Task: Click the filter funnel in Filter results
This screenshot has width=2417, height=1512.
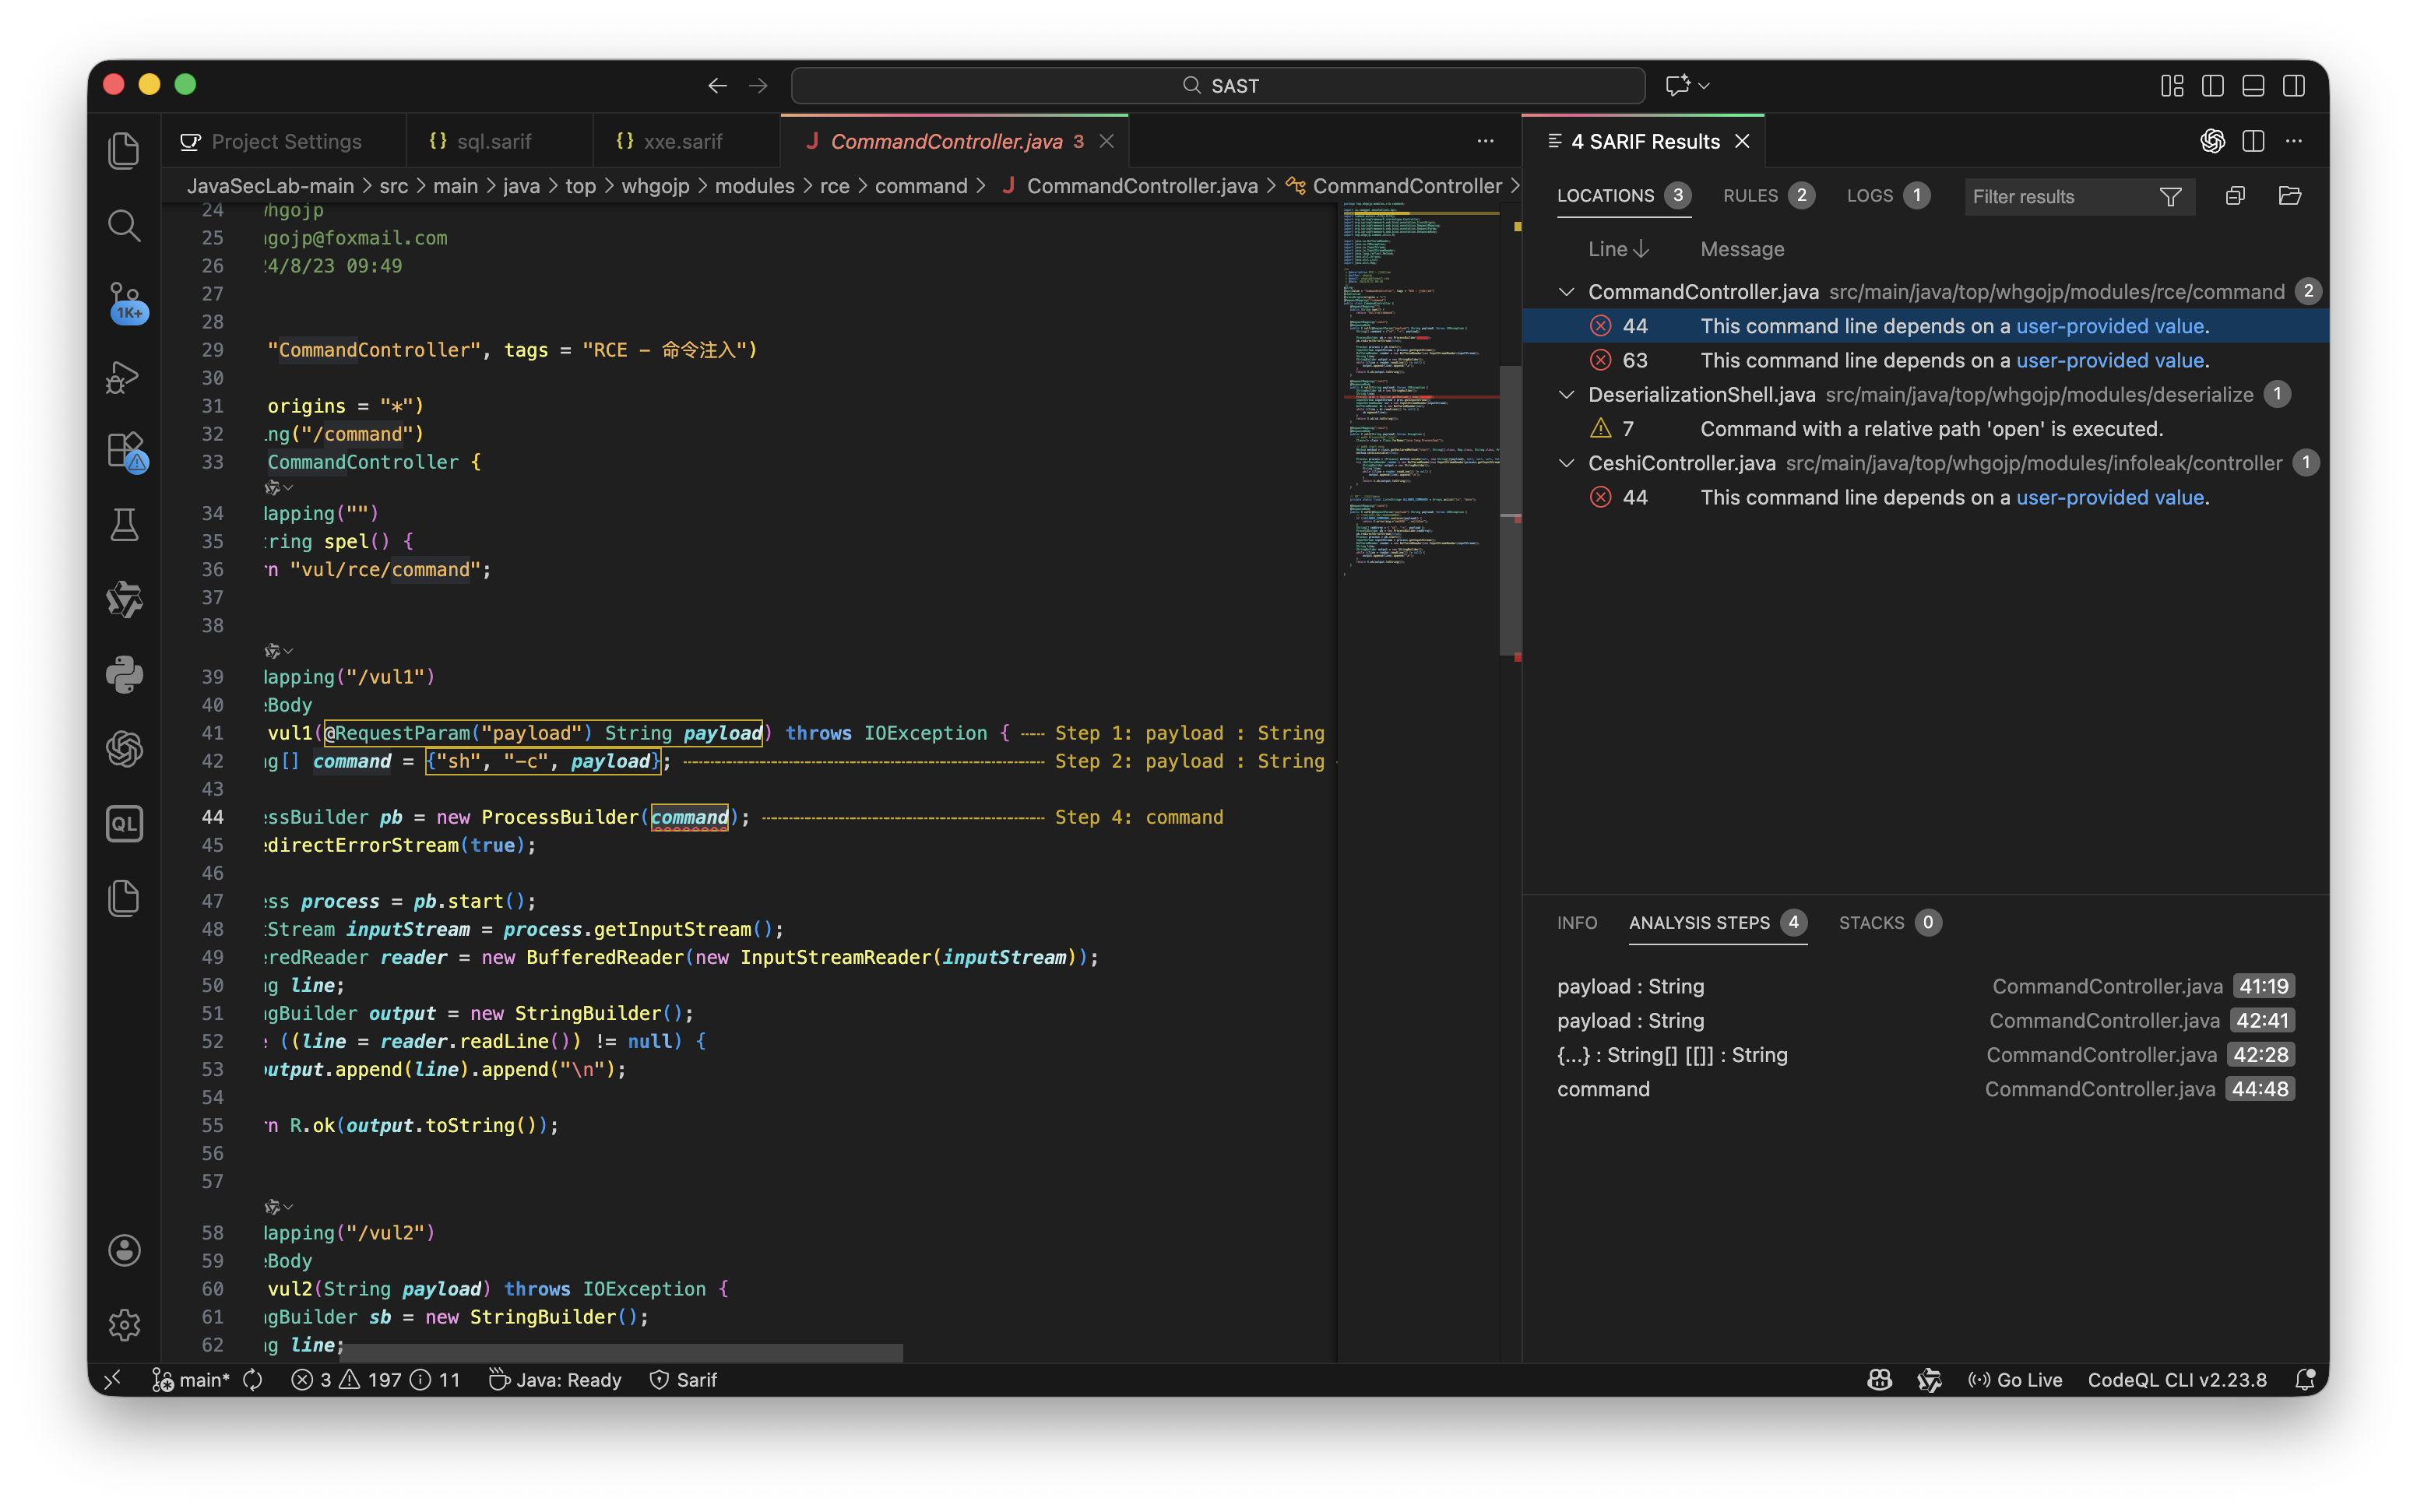Action: tap(2170, 197)
